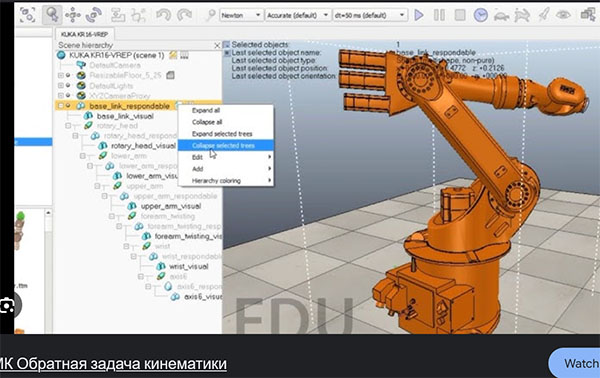The height and width of the screenshot is (378, 600).
Task: Toggle visualization eye icon in toolbar
Action: pyautogui.click(x=563, y=15)
